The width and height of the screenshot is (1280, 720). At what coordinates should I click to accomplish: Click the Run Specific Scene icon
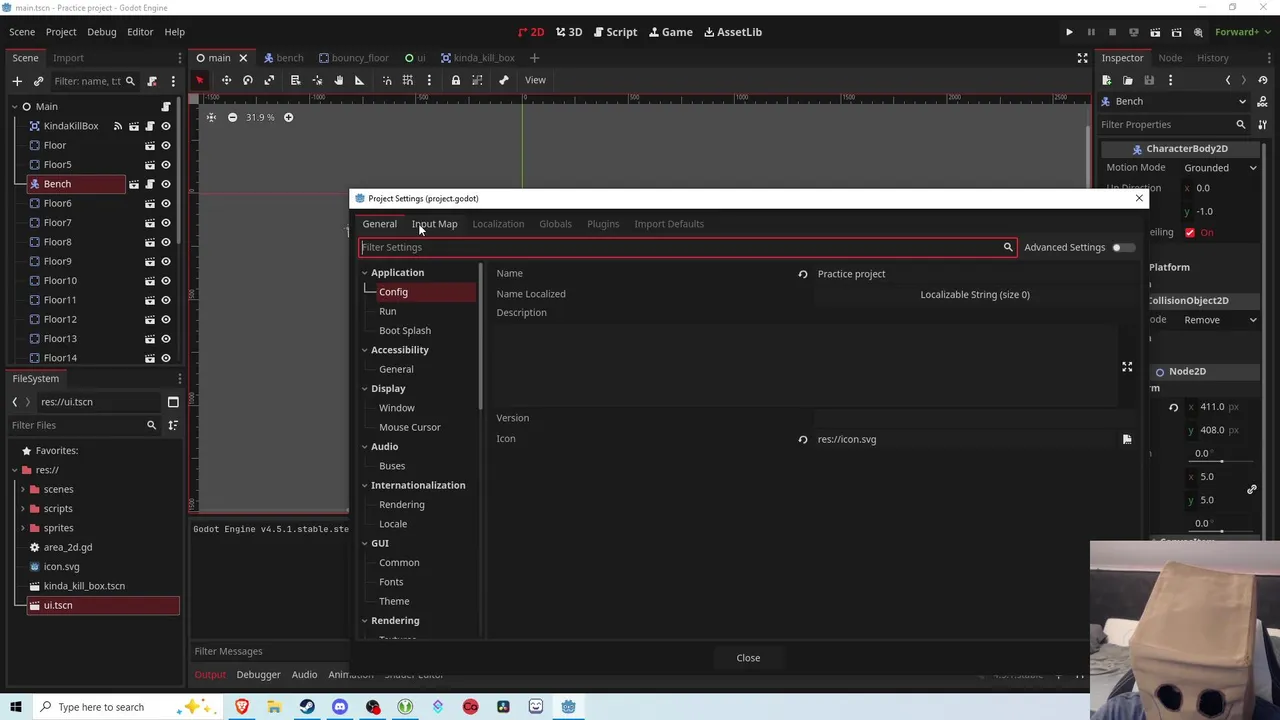coord(1176,32)
